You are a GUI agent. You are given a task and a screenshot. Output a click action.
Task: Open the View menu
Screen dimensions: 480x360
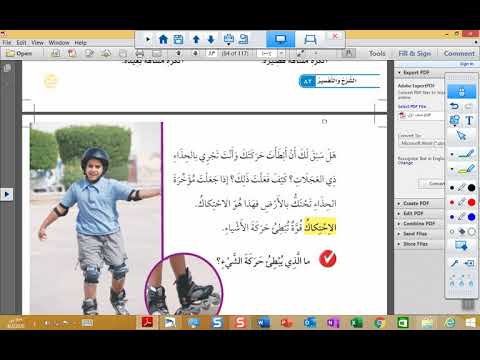[37, 43]
